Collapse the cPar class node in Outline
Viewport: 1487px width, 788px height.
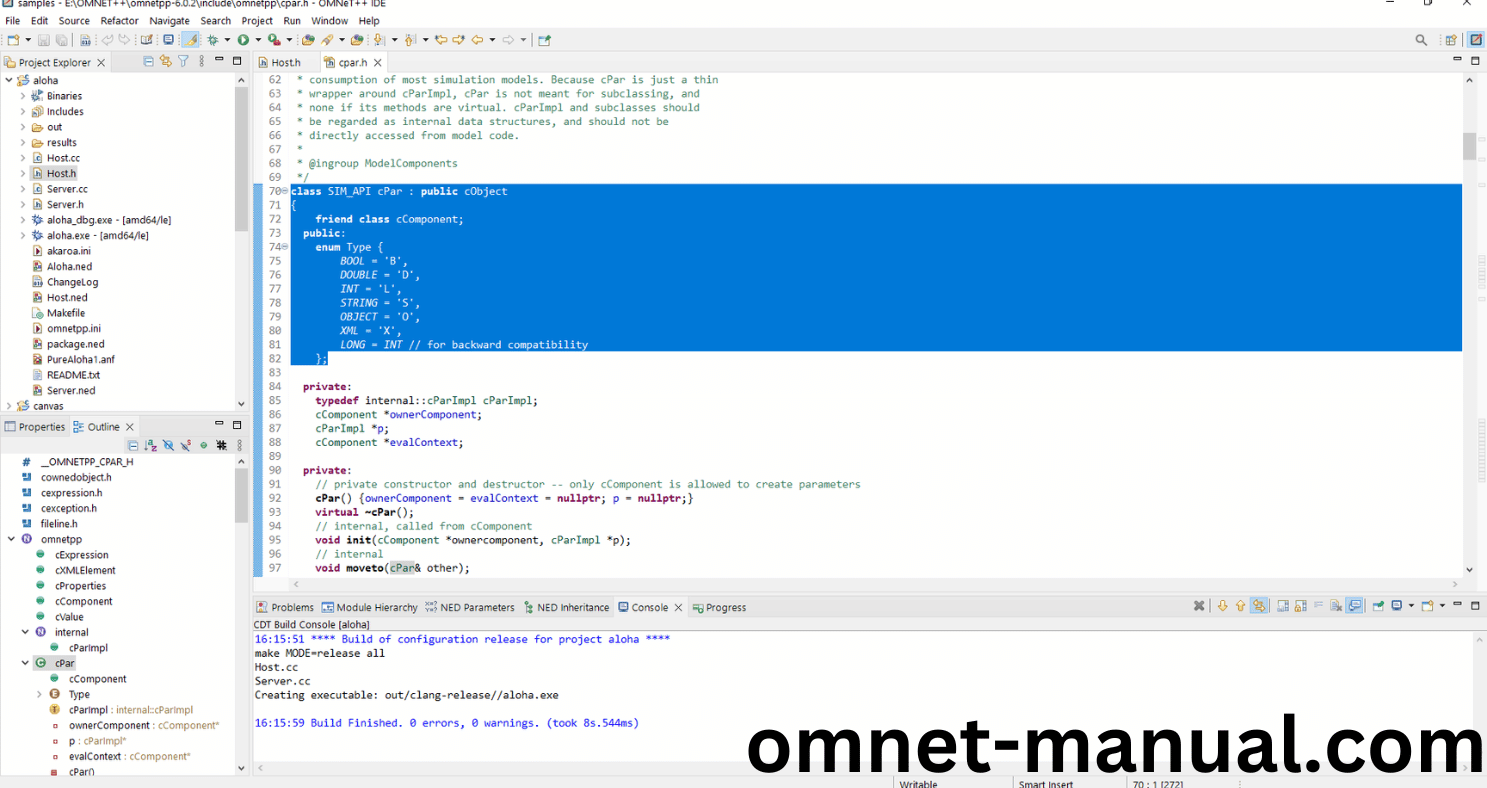click(x=23, y=663)
